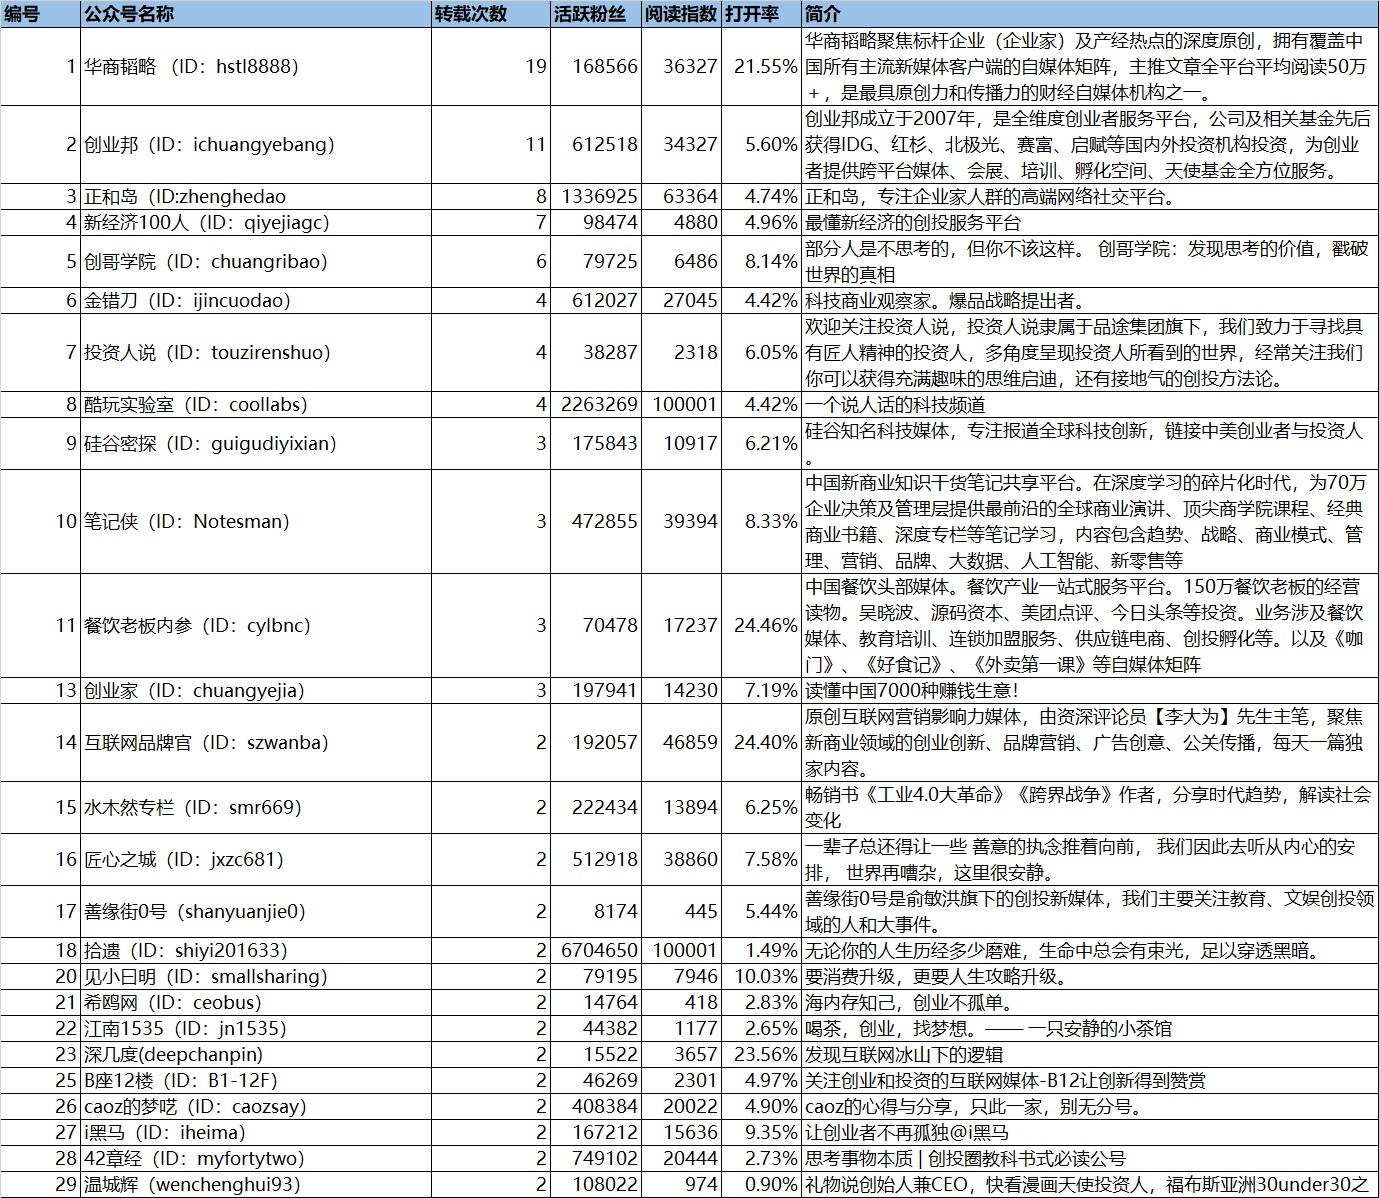1379x1198 pixels.
Task: Click the 阅读指数 column header
Action: [680, 14]
